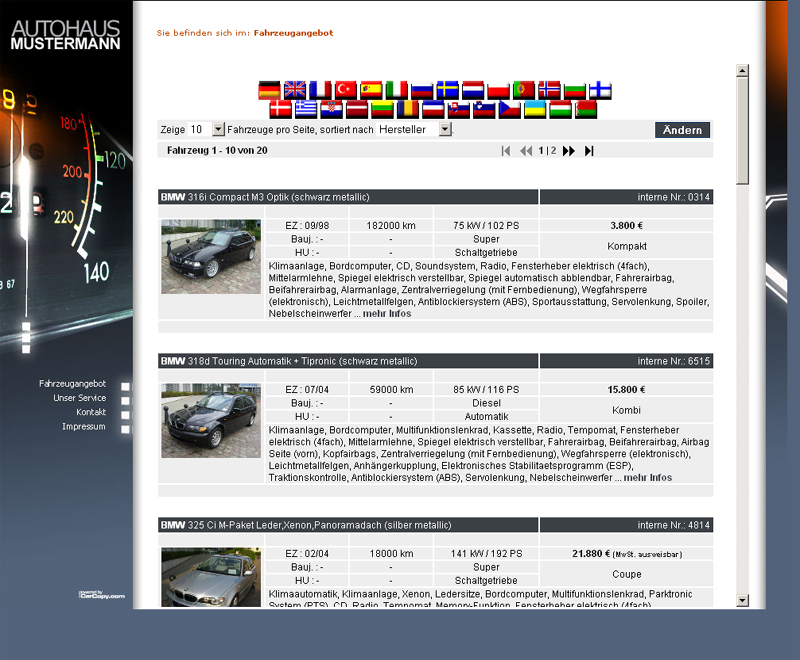Viewport: 800px width, 660px height.
Task: Select the Belarusian flag language
Action: pos(586,109)
